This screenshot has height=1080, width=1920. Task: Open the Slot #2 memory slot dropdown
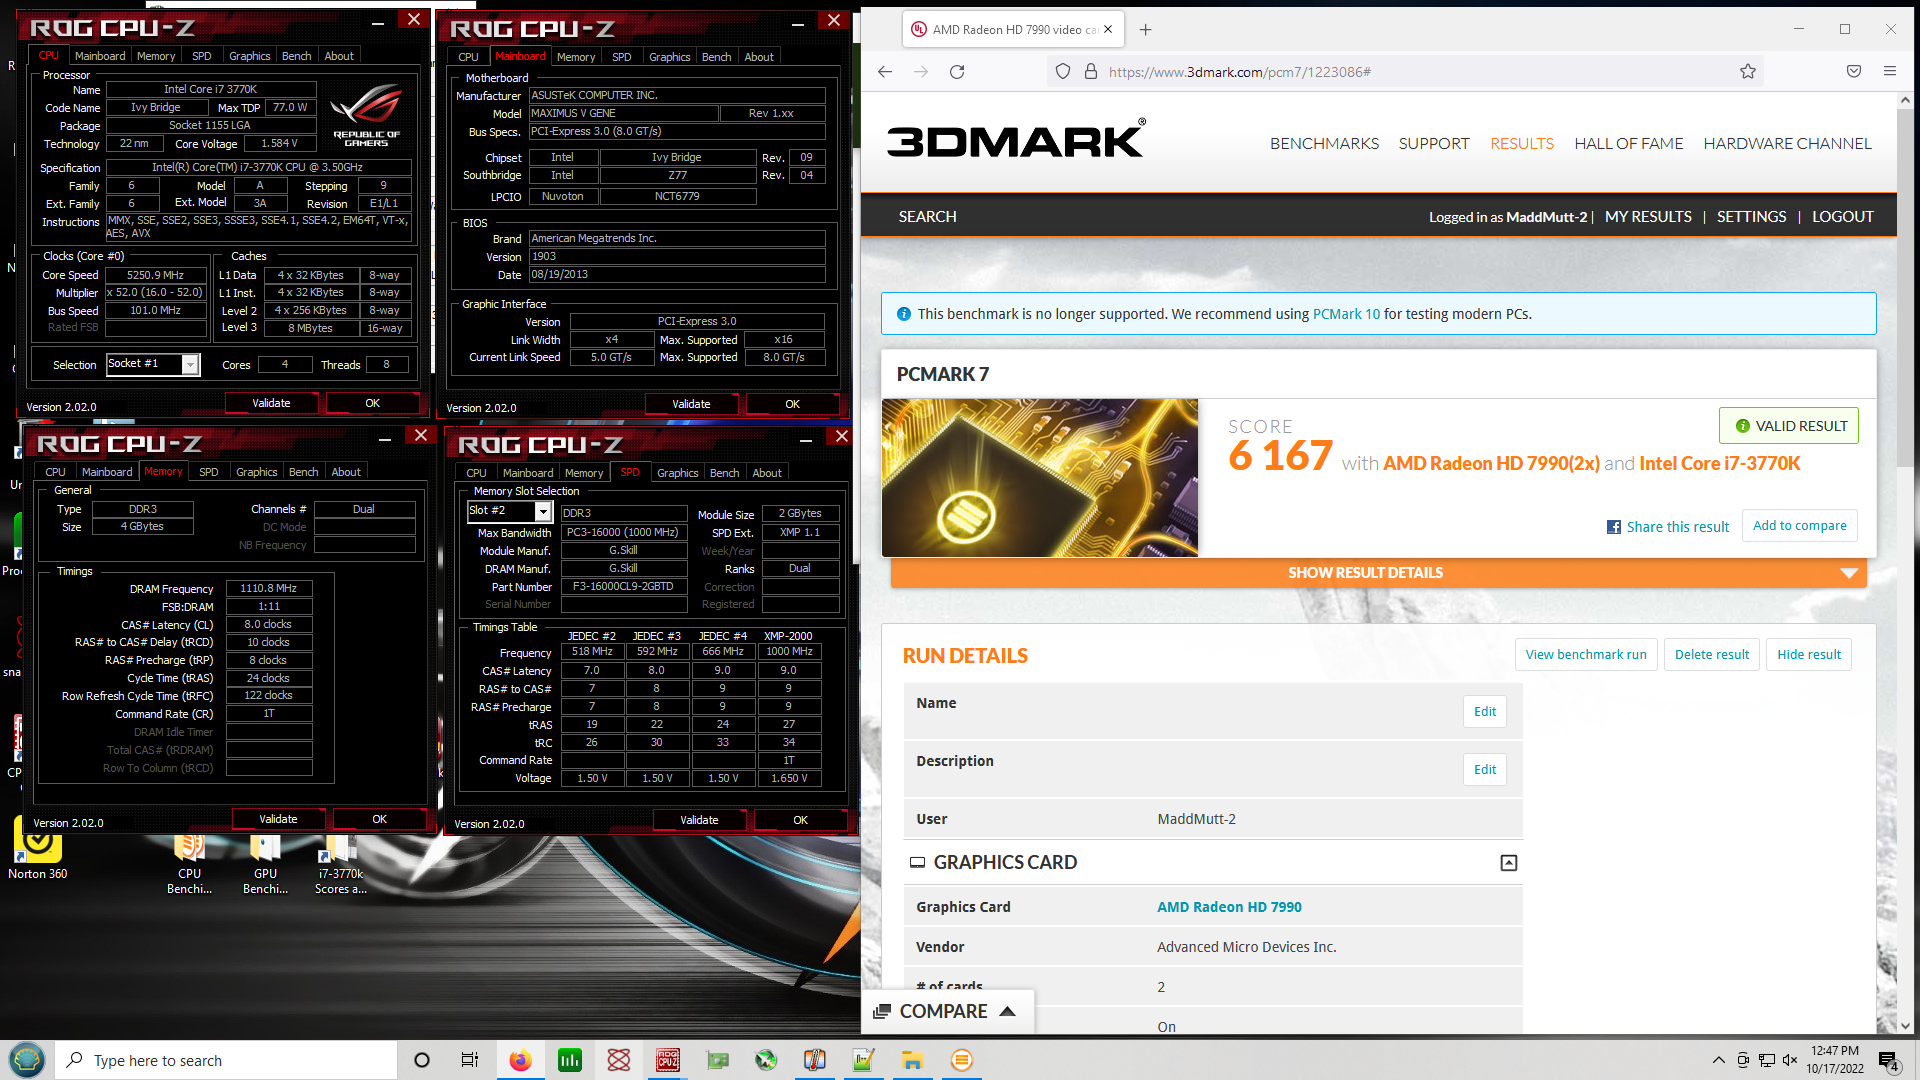[510, 511]
